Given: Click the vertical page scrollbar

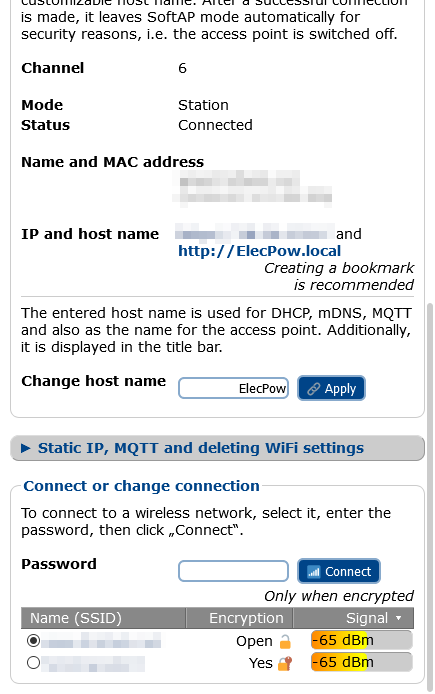Looking at the screenshot, I should coord(429,496).
